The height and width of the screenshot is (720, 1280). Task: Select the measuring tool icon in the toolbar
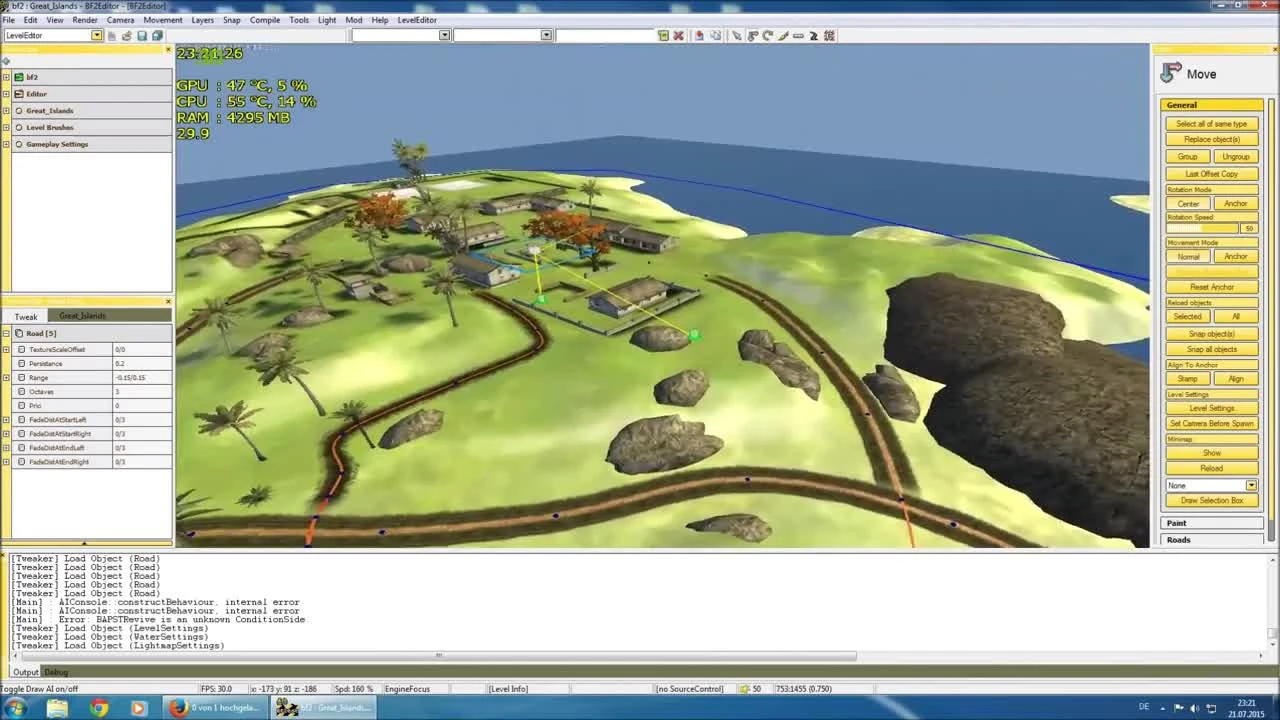[800, 35]
